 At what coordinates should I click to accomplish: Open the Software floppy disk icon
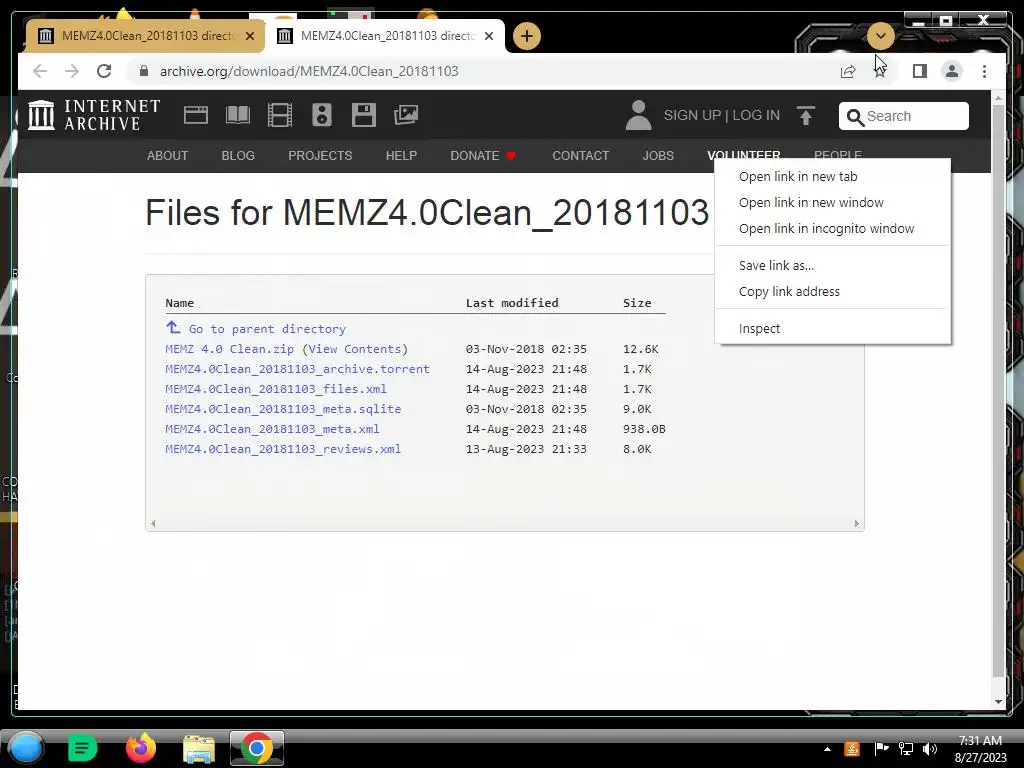click(363, 115)
